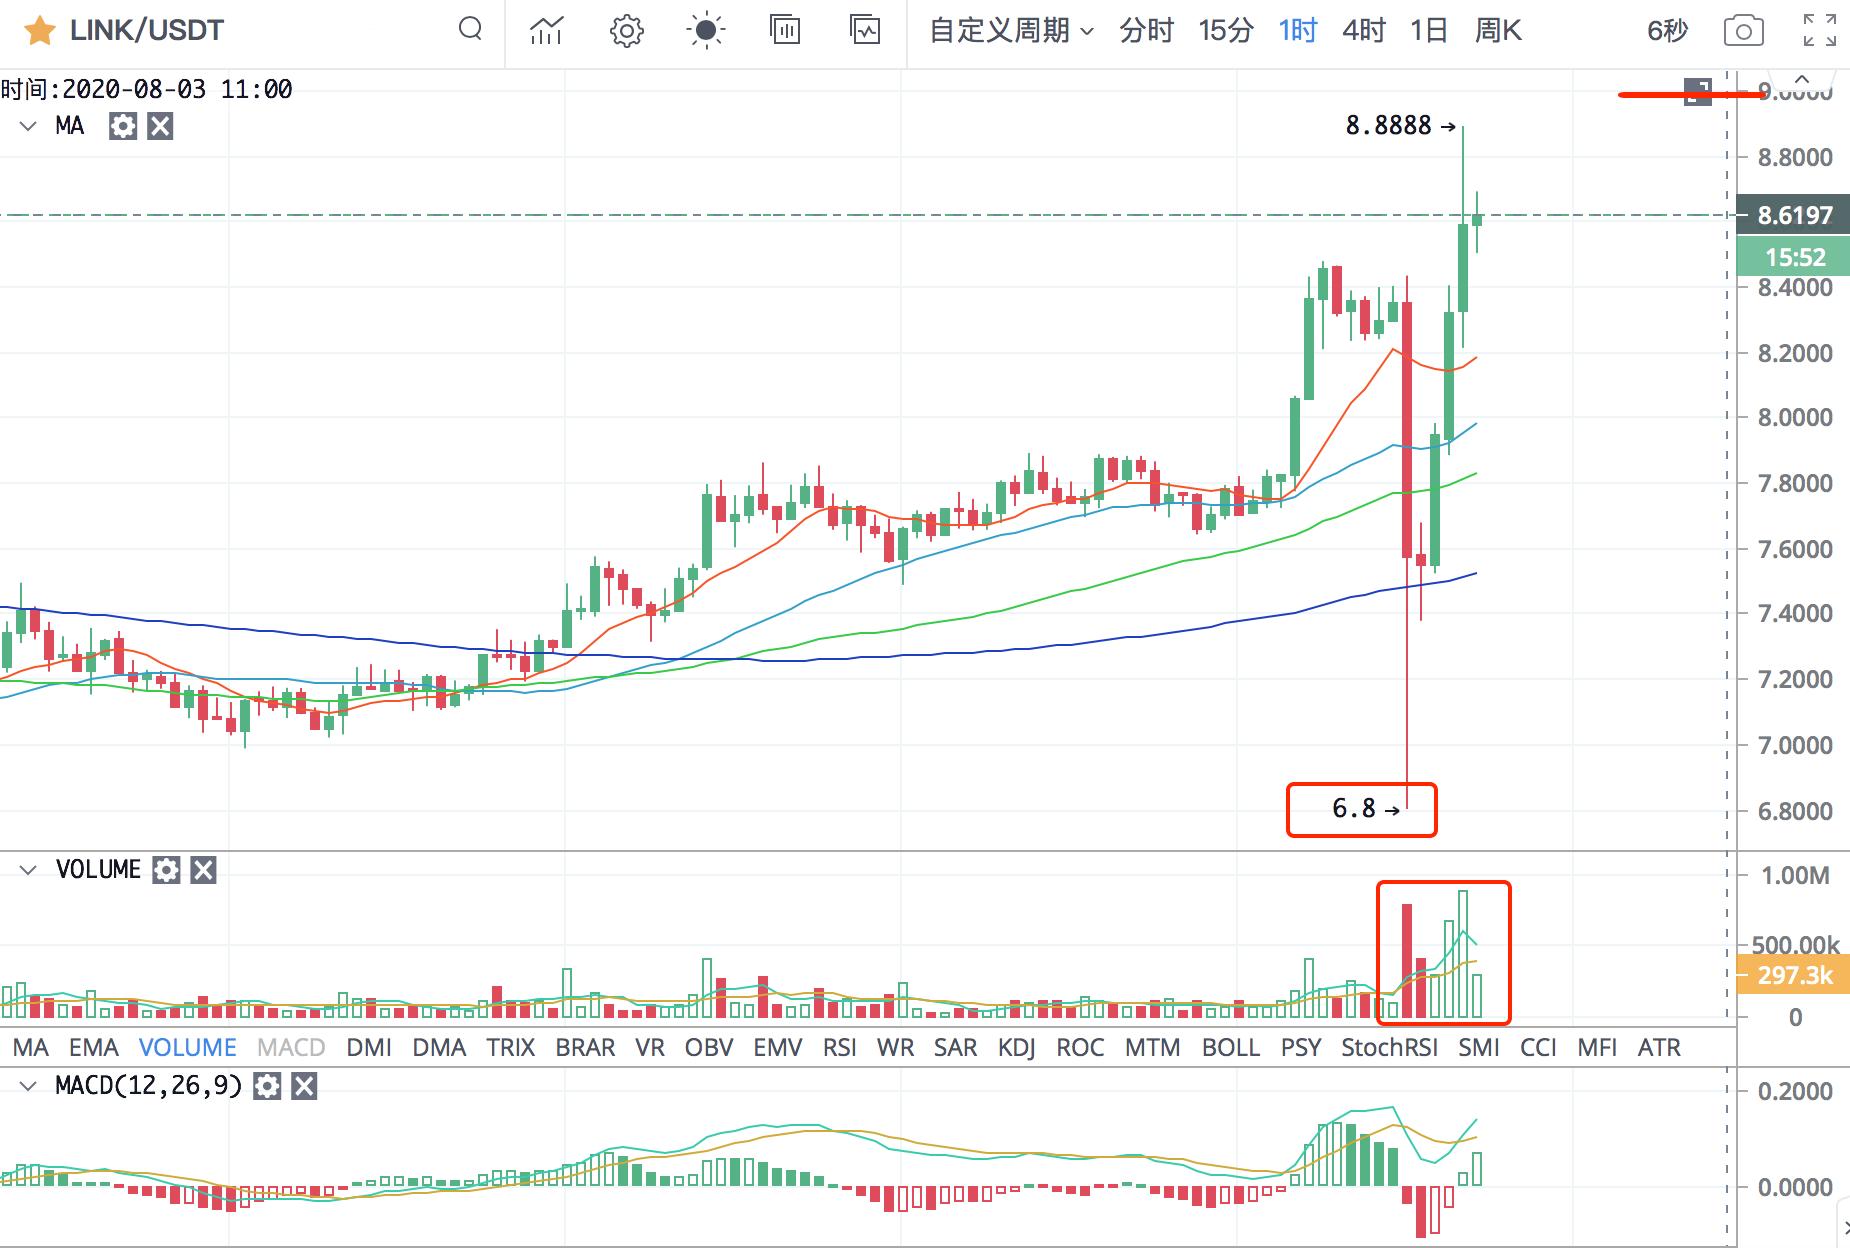Maximize the main chart pane
This screenshot has height=1248, width=1850.
(x=1697, y=92)
